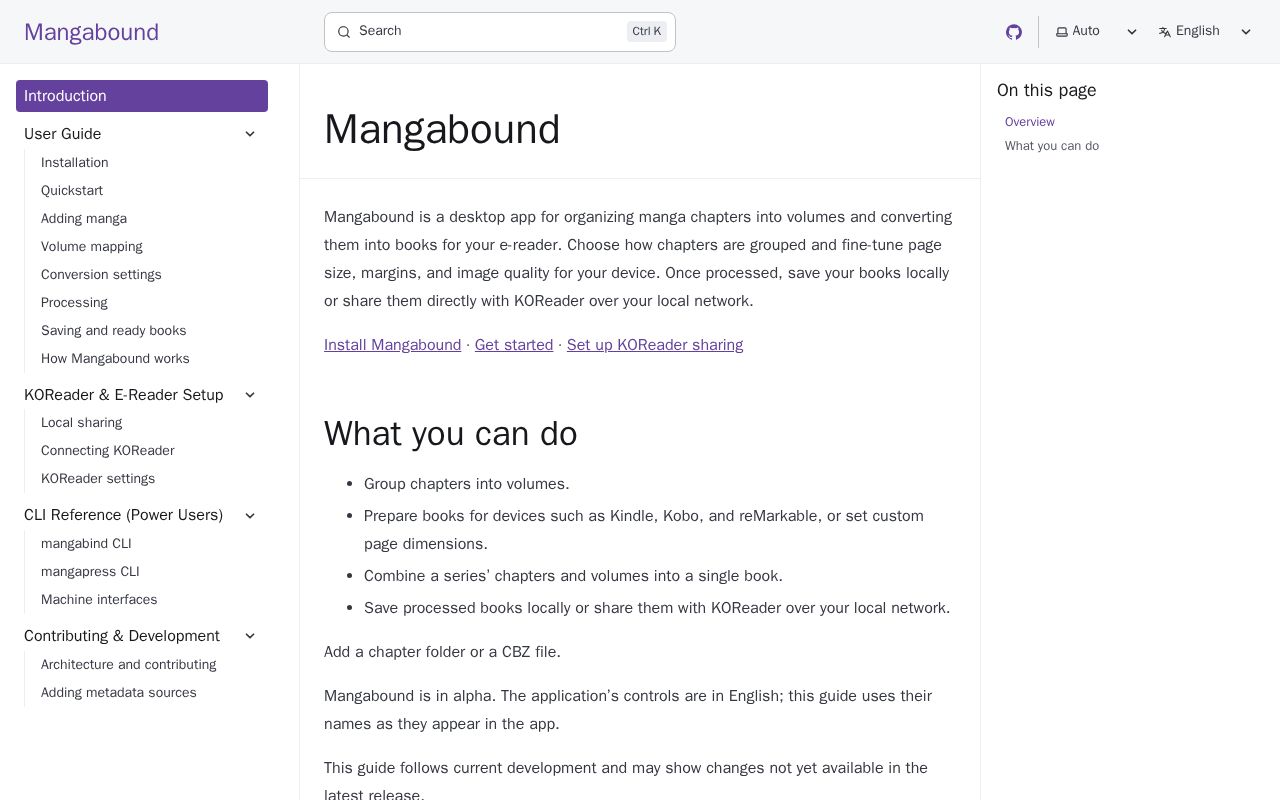Open Saving and ready books
The width and height of the screenshot is (1280, 800).
tap(114, 331)
